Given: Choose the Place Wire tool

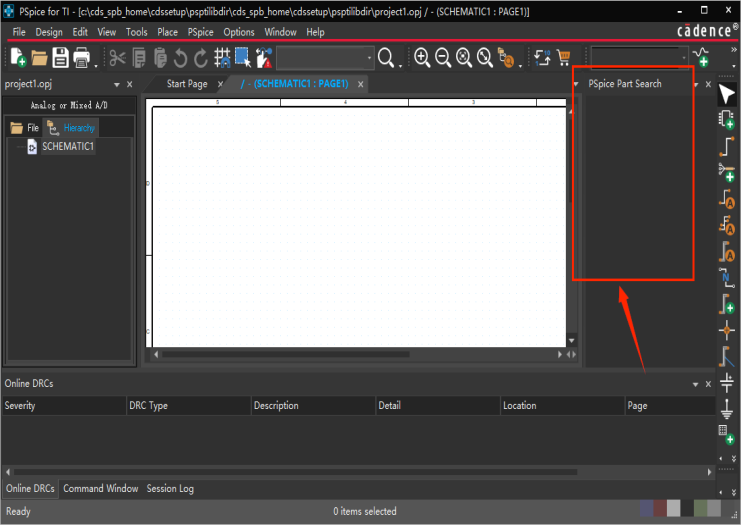Looking at the screenshot, I should pos(726,146).
